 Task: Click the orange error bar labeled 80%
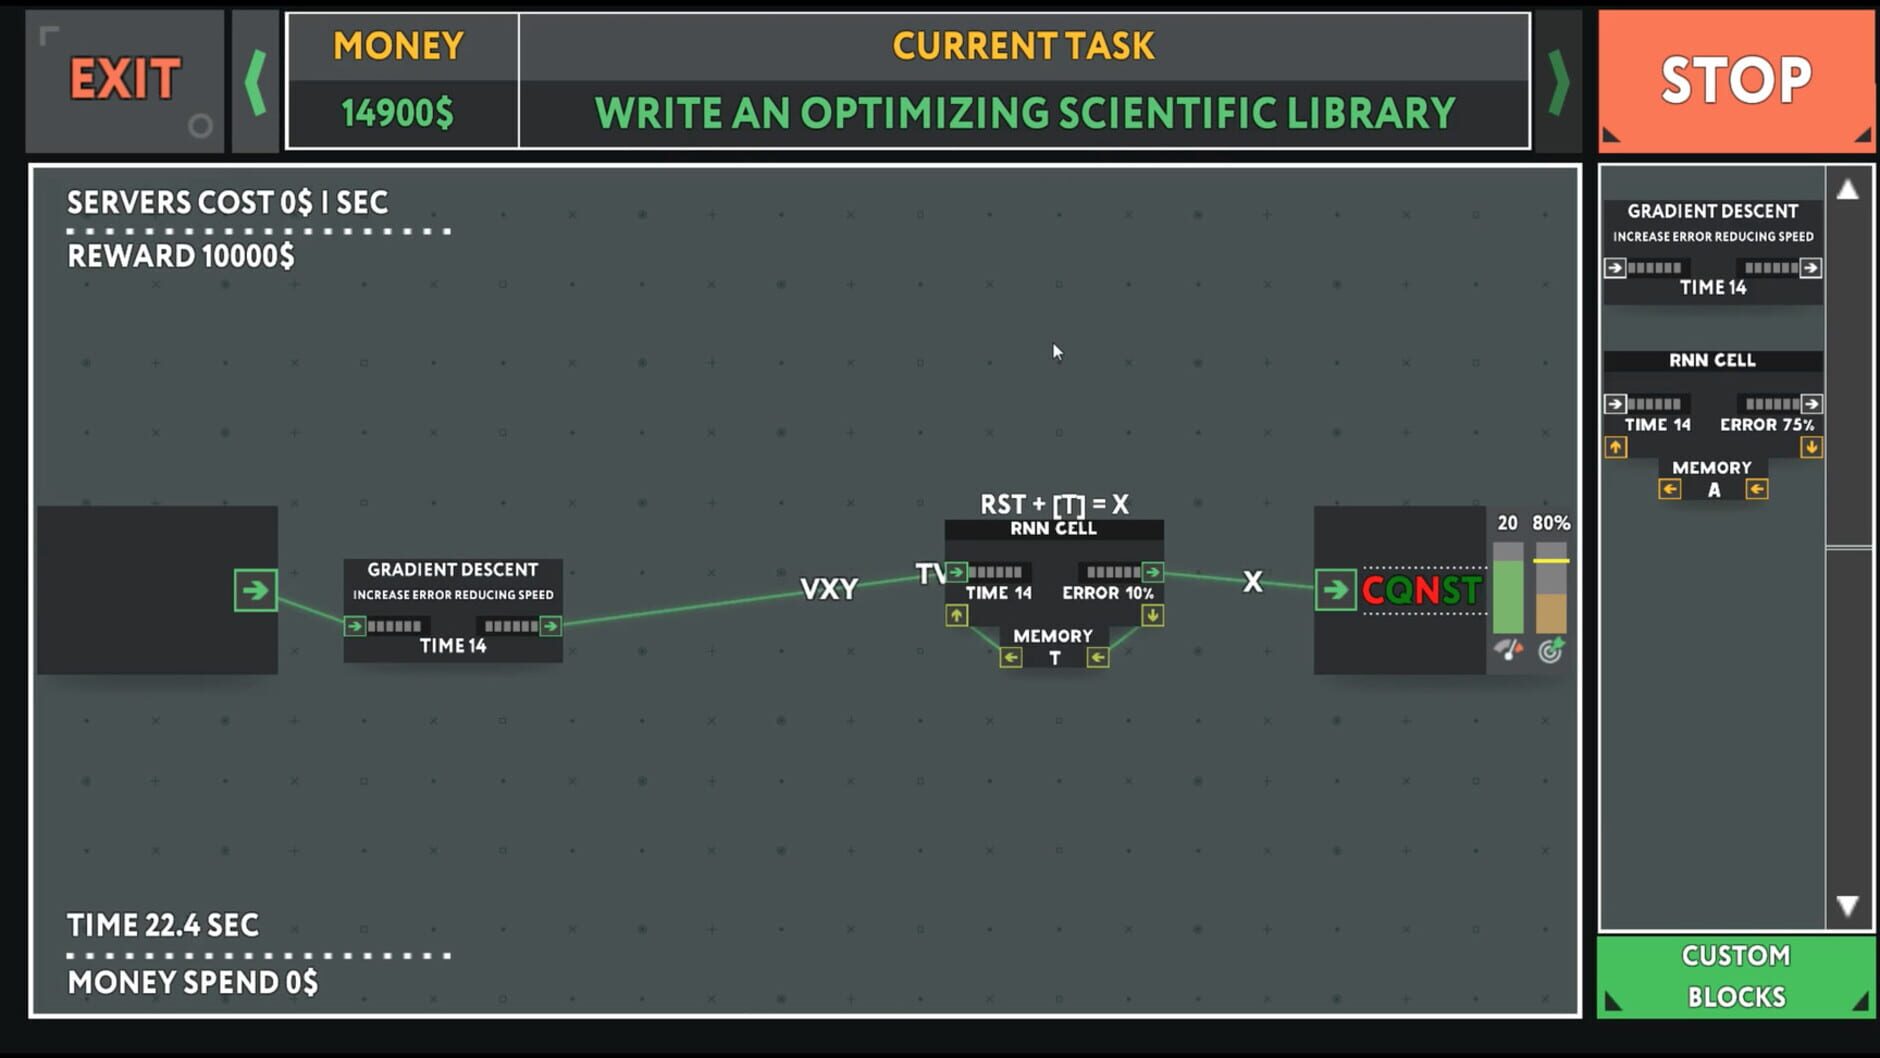click(x=1551, y=588)
